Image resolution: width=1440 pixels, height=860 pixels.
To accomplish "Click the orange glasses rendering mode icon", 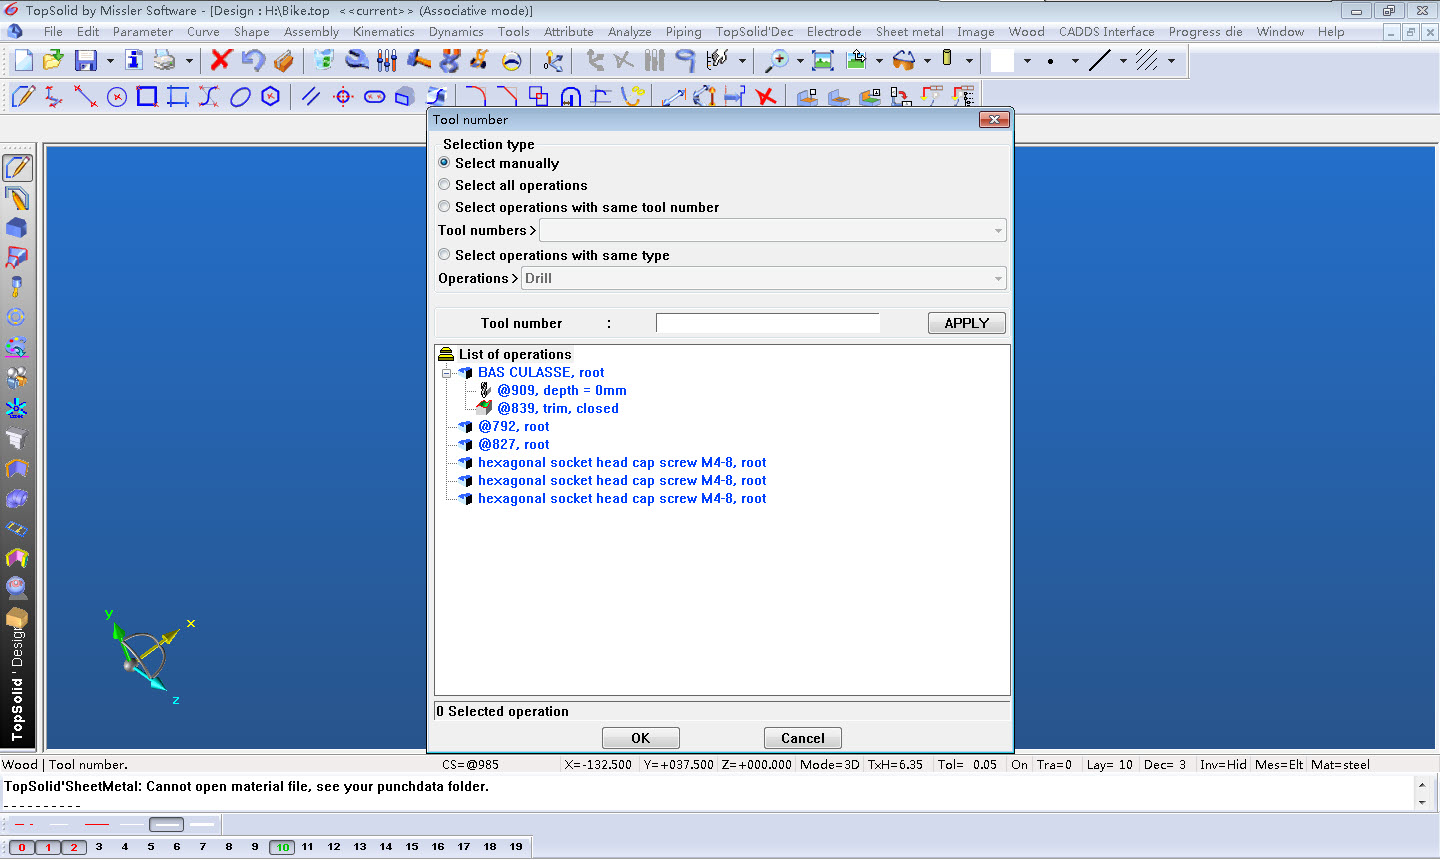I will coord(904,60).
